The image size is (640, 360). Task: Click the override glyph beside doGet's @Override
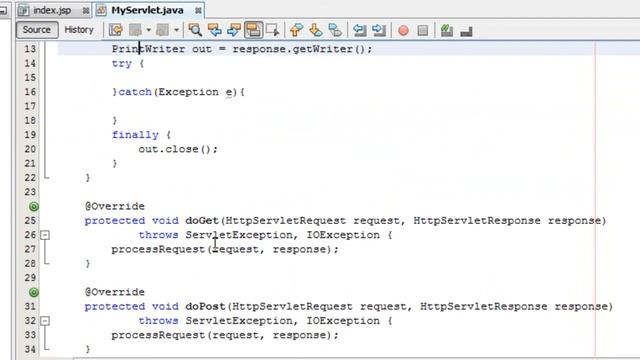(34, 207)
